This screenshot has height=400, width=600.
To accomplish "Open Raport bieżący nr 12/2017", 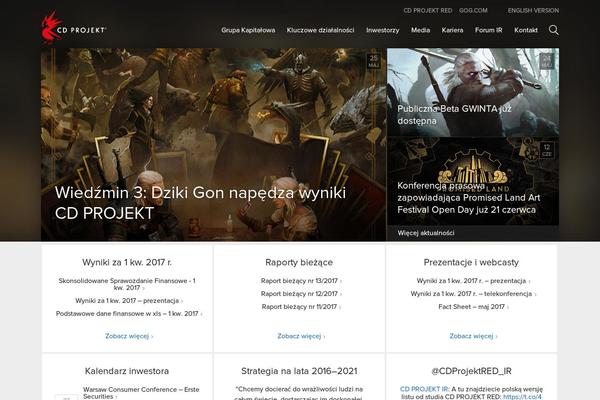I will point(301,294).
